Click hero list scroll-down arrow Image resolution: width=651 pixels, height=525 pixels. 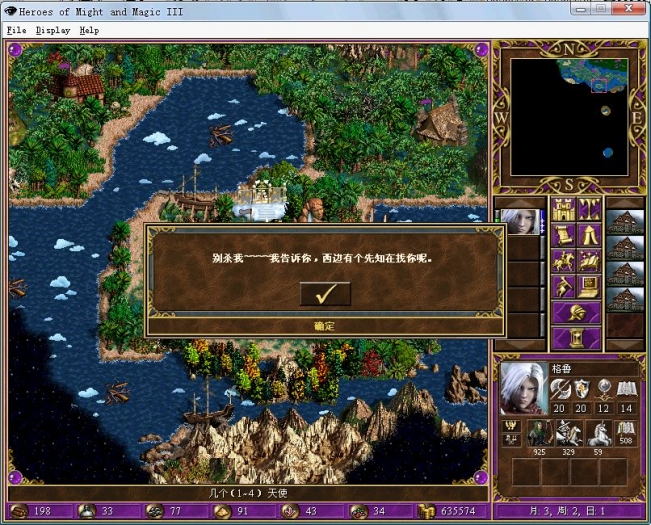tap(520, 345)
